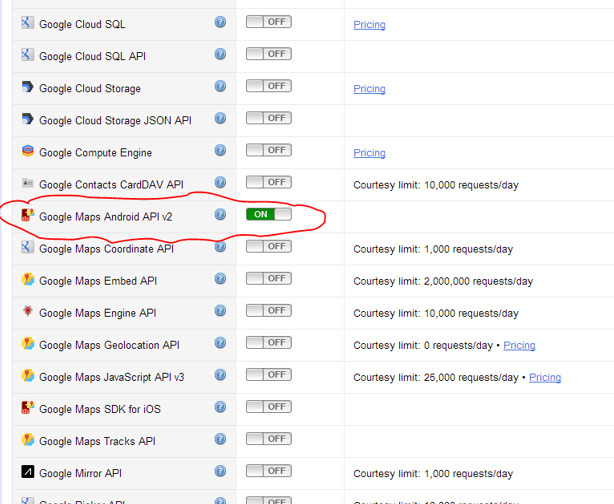Toggle Google Cloud Storage on
This screenshot has width=614, height=504.
point(269,86)
